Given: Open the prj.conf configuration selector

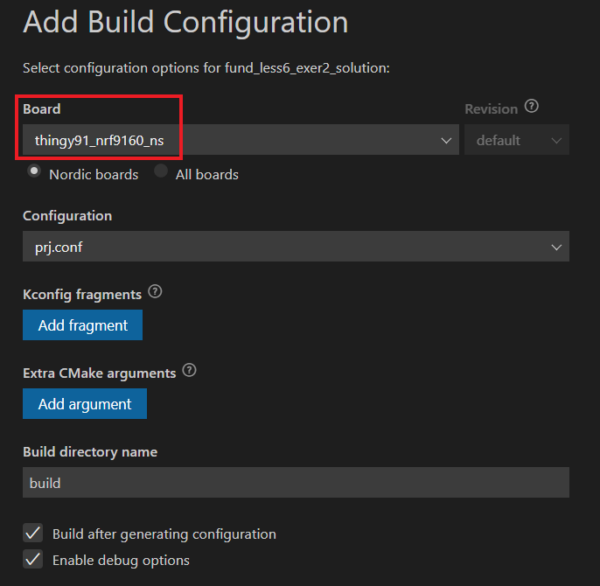Looking at the screenshot, I should [x=290, y=247].
